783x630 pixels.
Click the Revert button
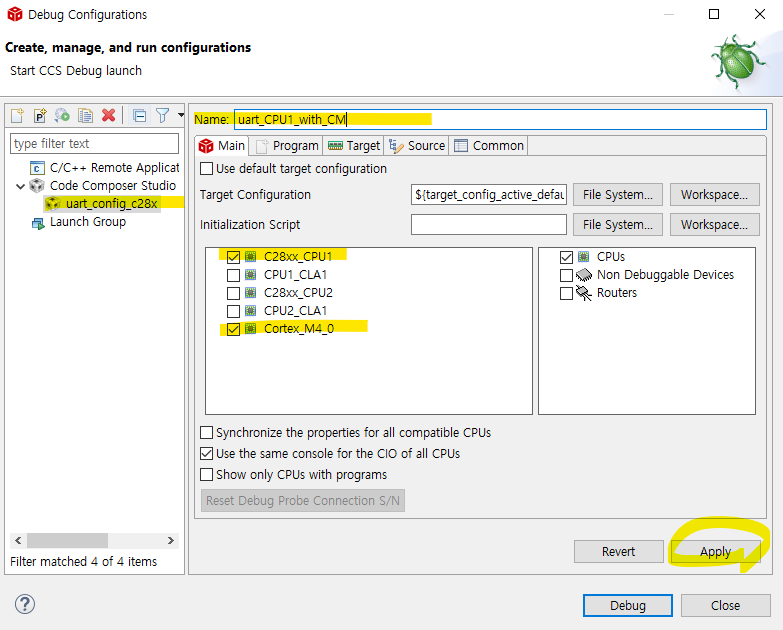point(618,552)
